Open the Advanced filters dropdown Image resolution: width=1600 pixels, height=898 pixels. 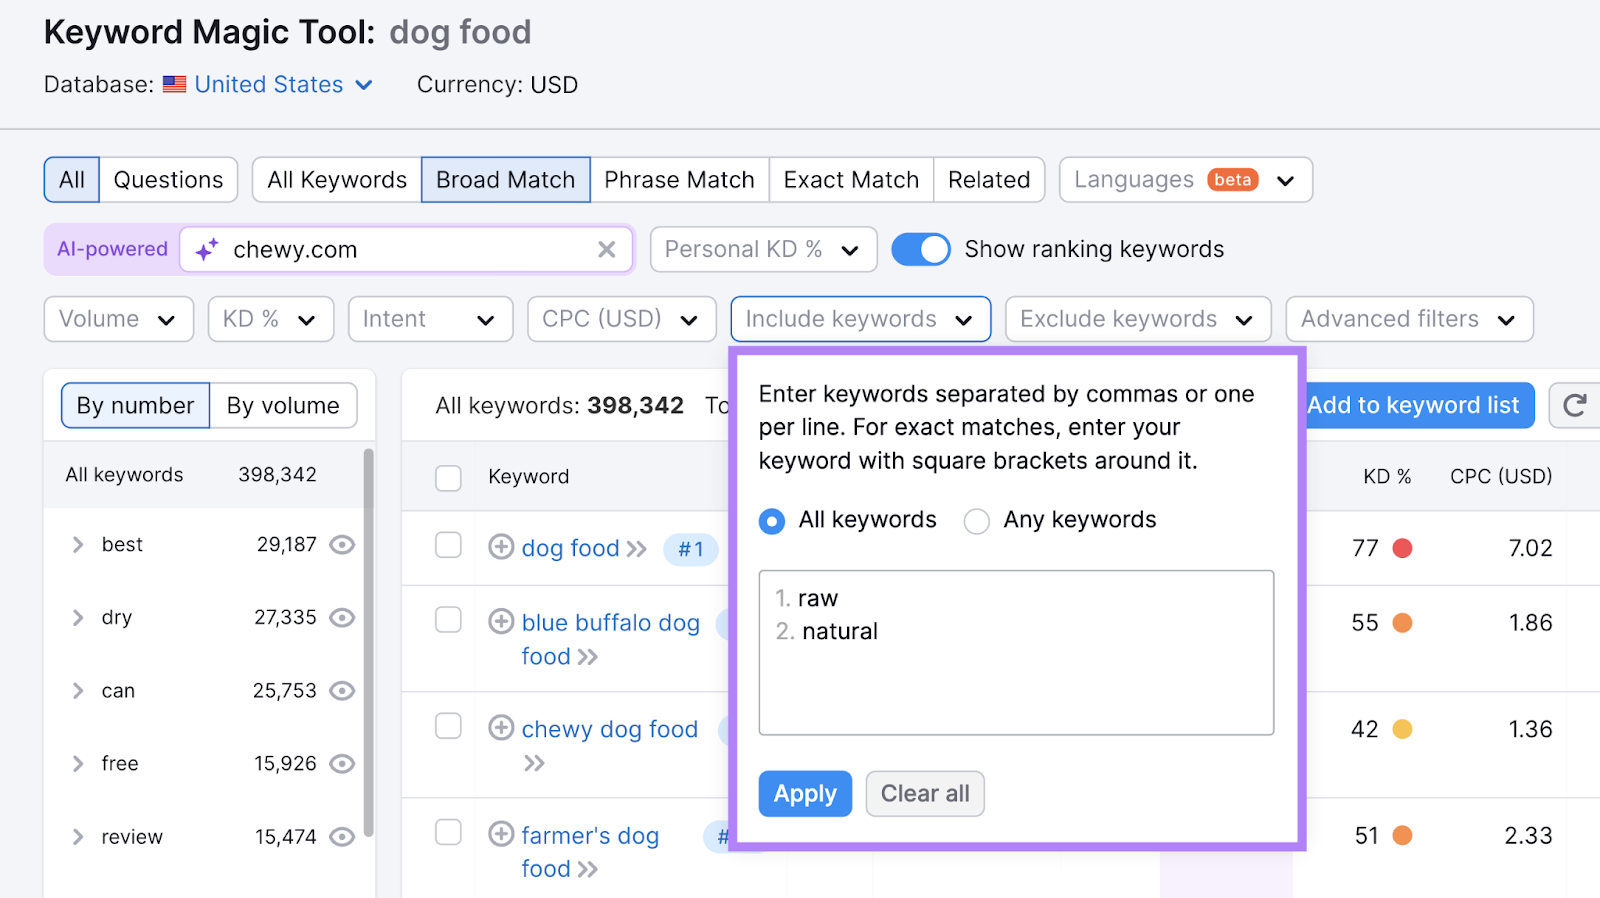tap(1408, 319)
